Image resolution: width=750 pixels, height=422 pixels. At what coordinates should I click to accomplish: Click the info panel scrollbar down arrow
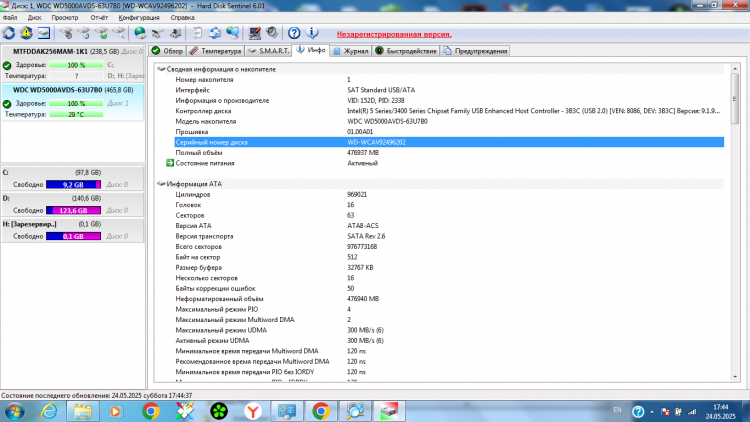point(735,377)
